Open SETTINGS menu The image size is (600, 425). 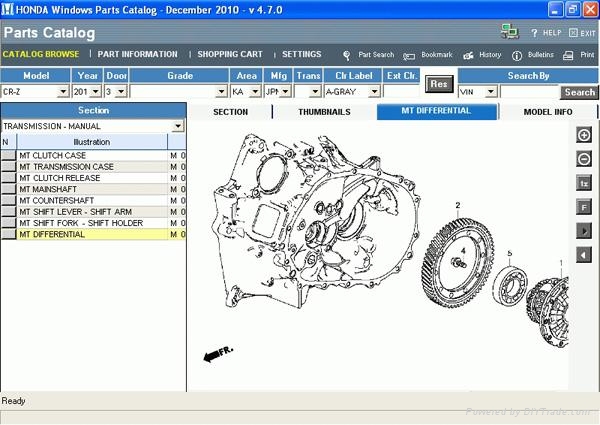(302, 54)
